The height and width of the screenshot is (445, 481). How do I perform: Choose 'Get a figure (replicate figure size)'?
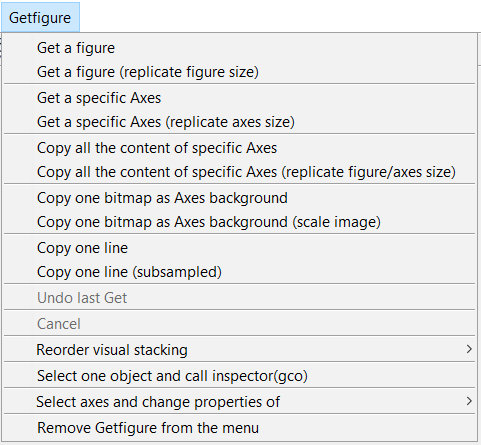(x=240, y=72)
